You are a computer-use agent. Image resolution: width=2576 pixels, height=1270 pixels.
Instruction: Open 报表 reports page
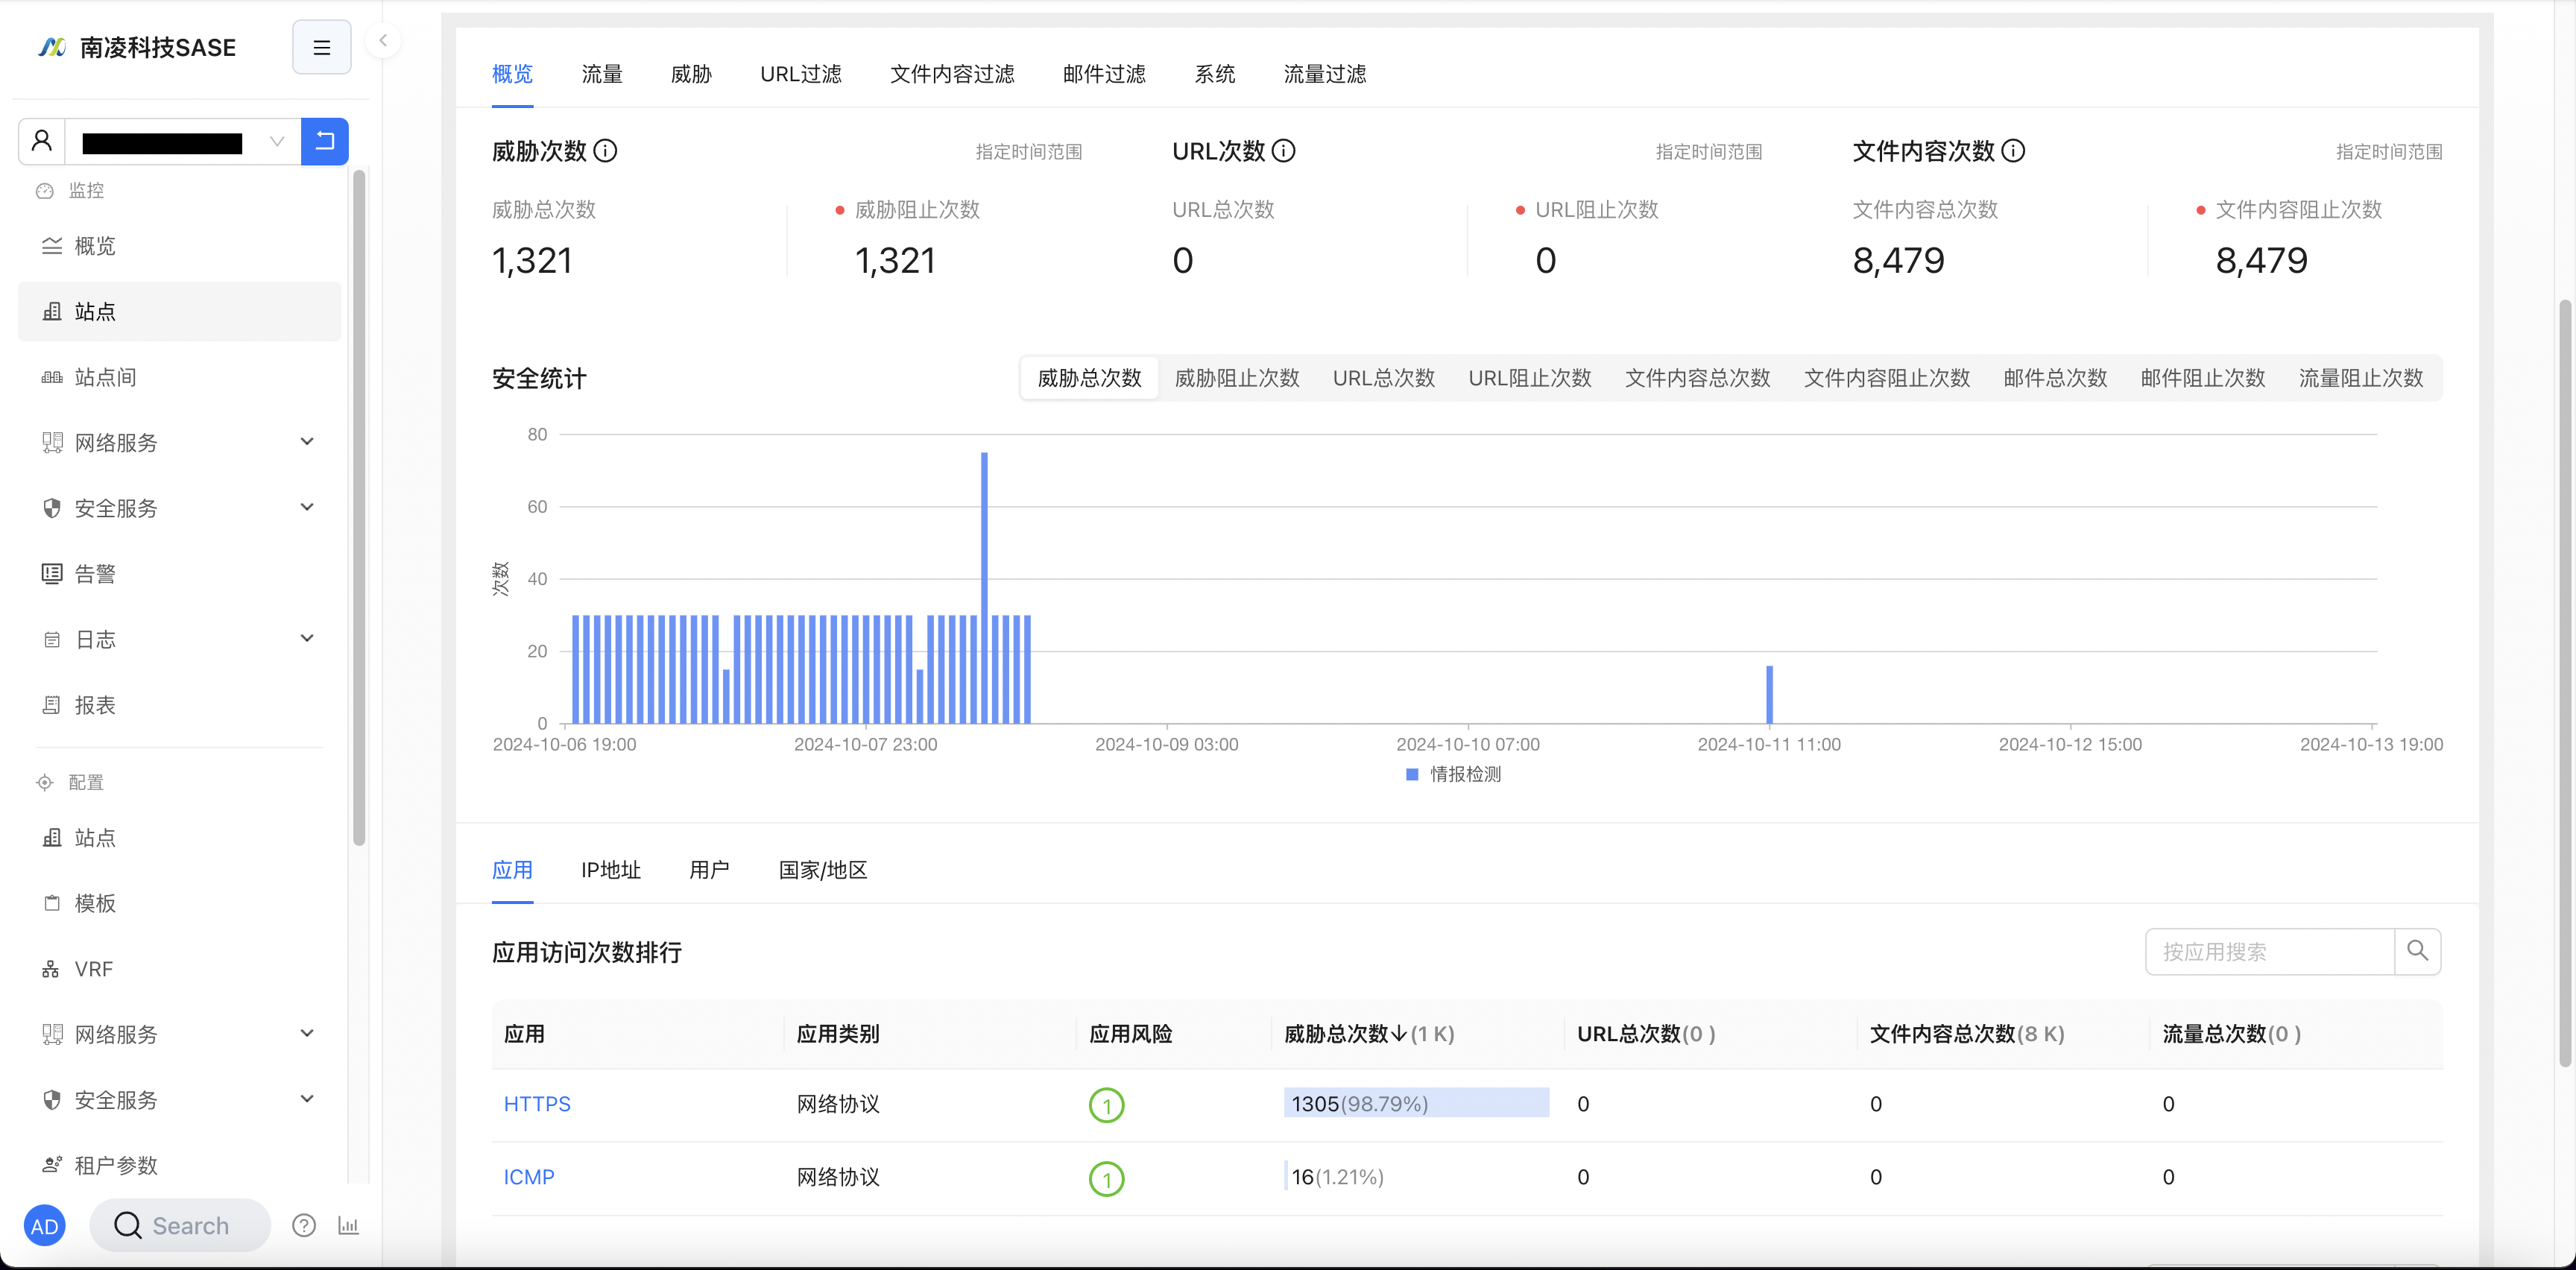click(180, 705)
